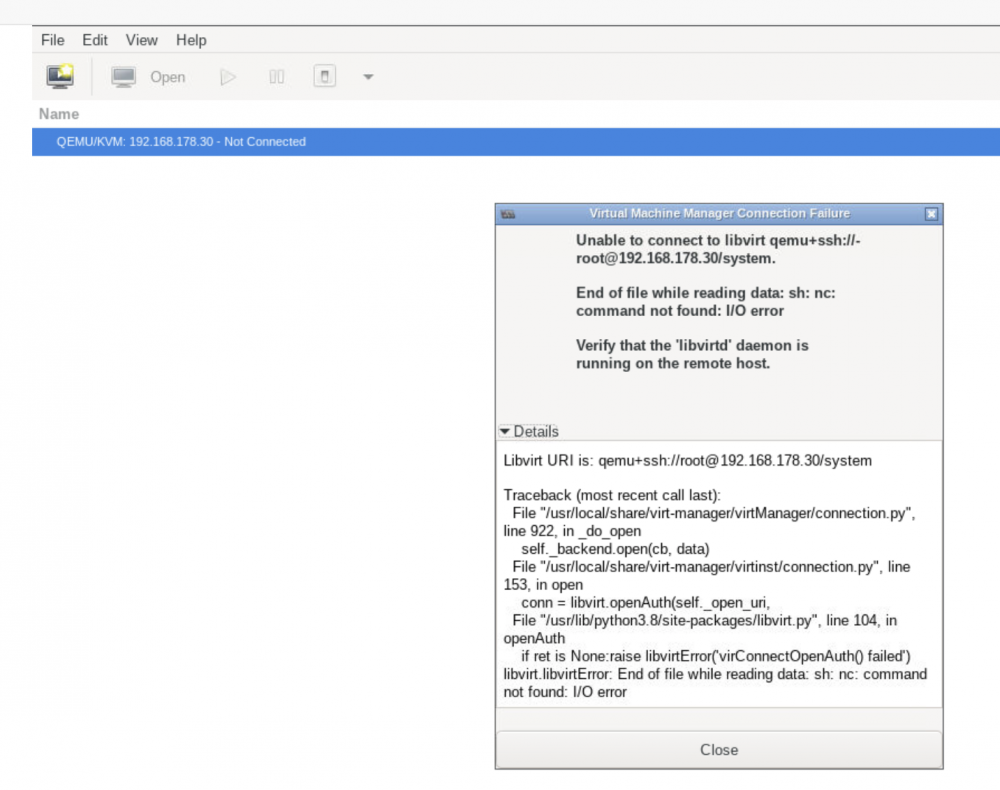Close the Connection Failure dialog button

[x=719, y=750]
